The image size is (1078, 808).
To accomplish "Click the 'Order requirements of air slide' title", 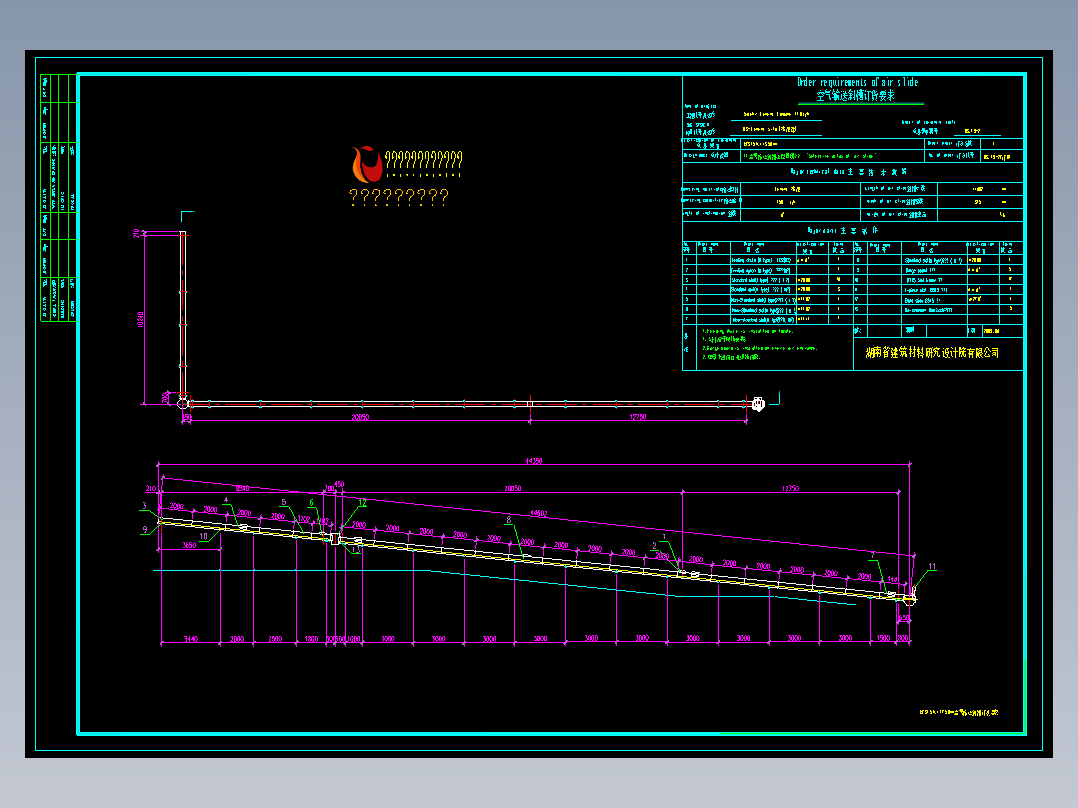I will pyautogui.click(x=857, y=83).
